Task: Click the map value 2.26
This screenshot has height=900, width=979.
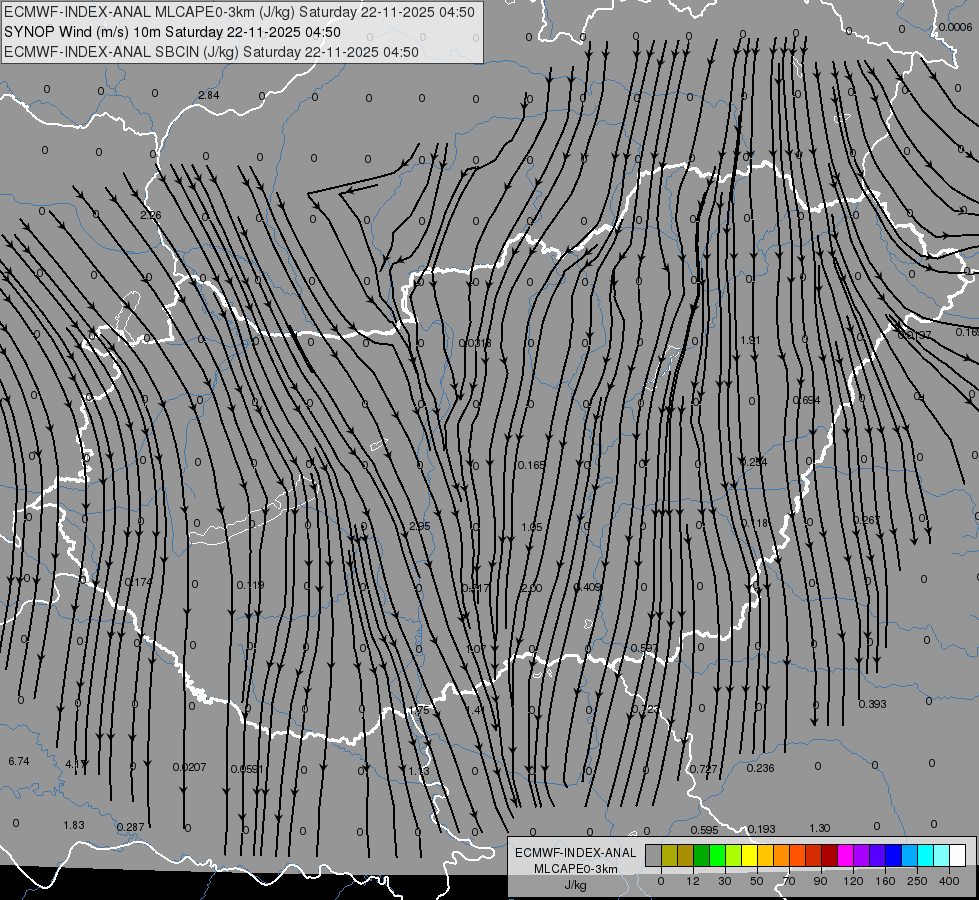Action: (x=150, y=215)
